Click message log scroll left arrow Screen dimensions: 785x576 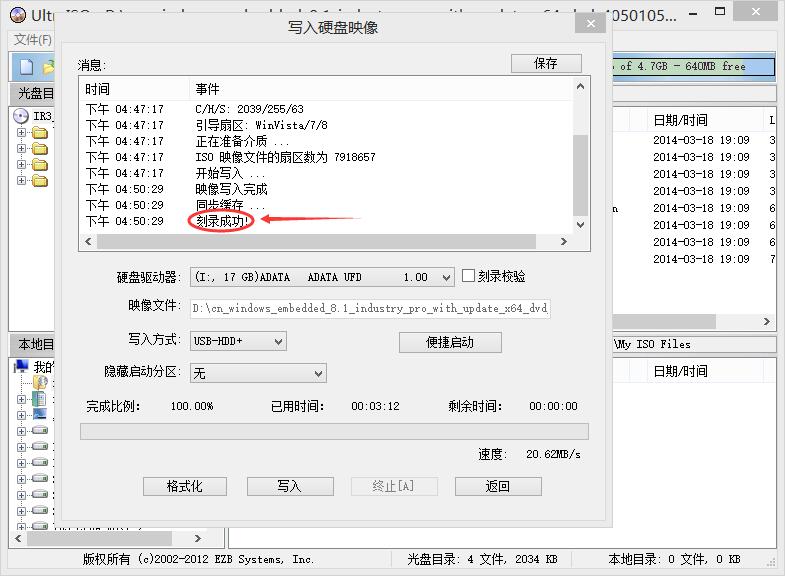[89, 242]
